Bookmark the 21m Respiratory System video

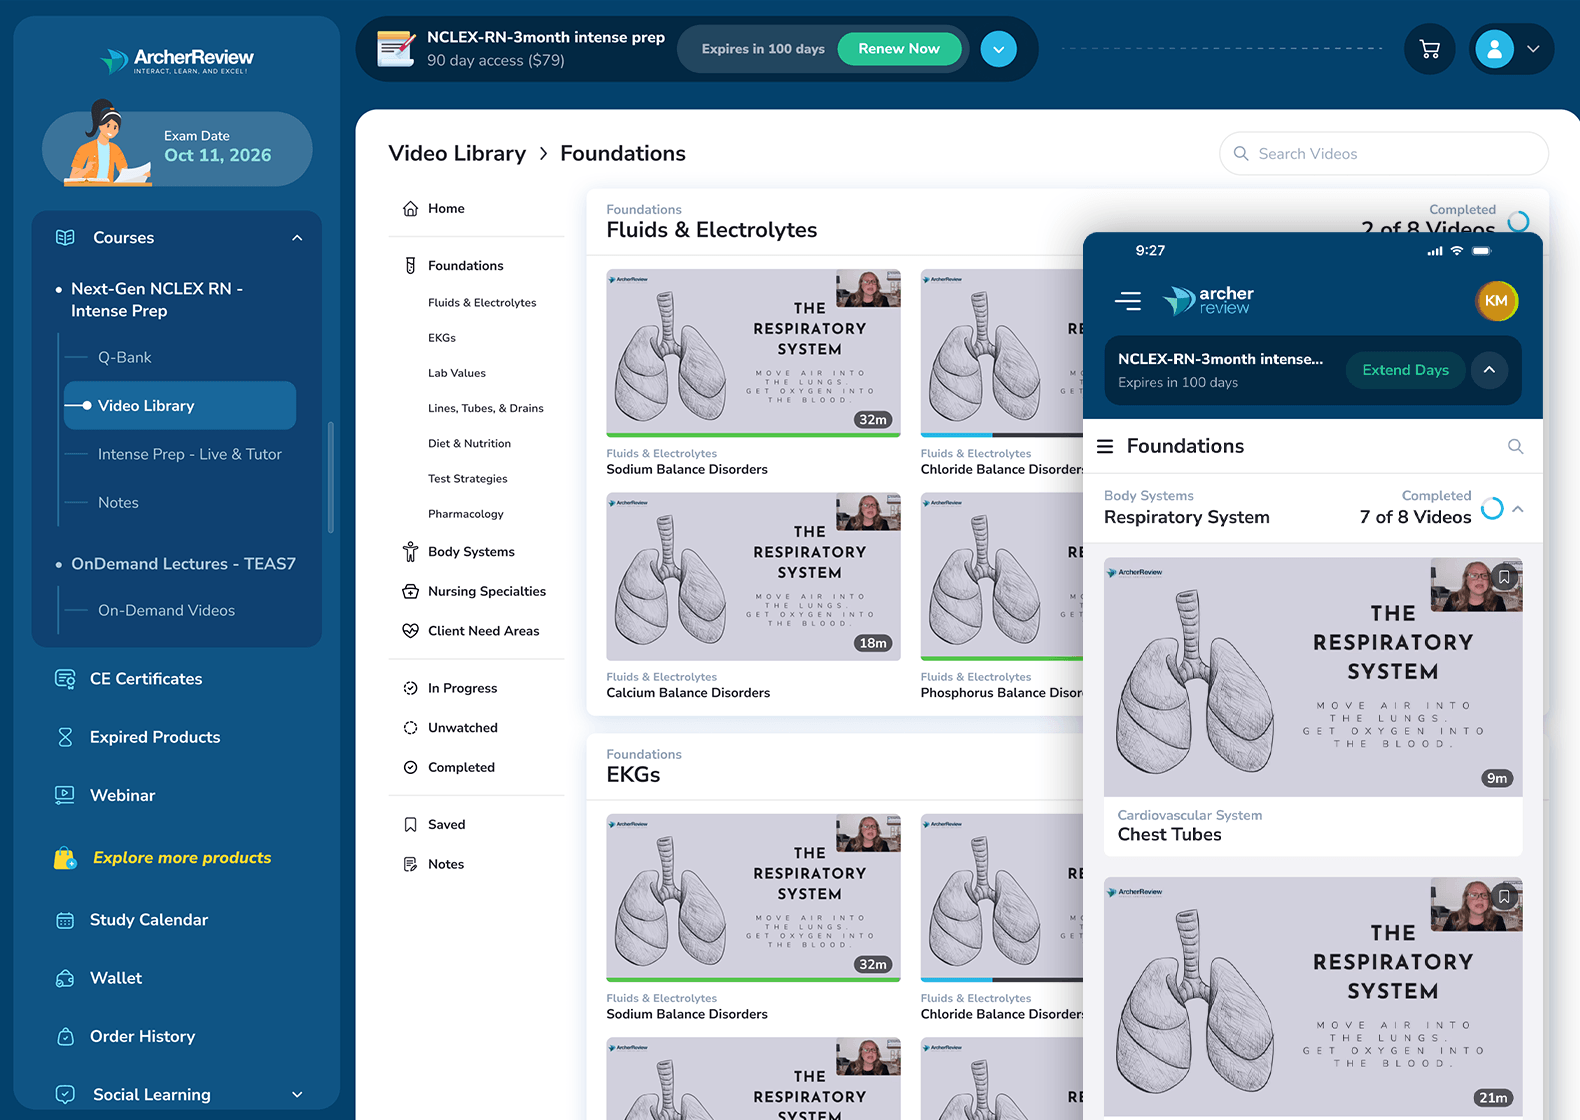1504,897
